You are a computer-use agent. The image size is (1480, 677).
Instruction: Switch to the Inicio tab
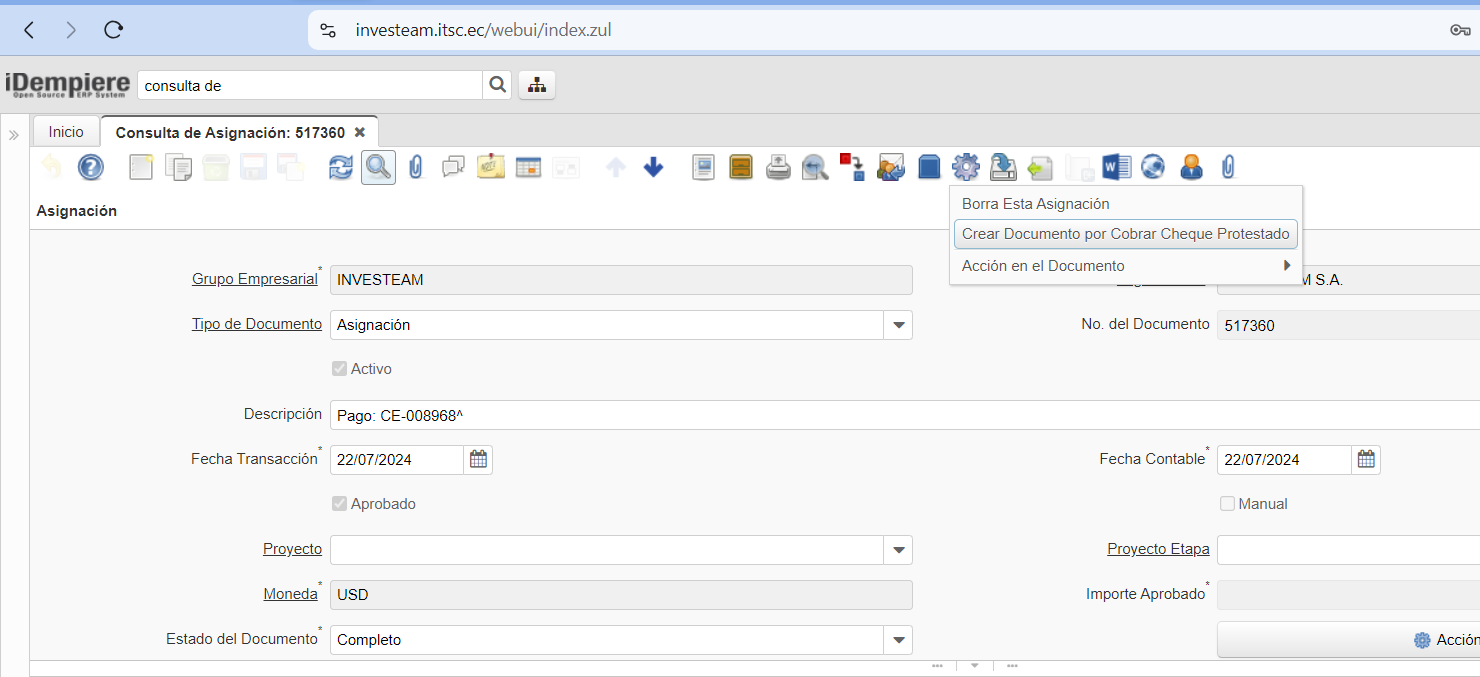coord(66,132)
